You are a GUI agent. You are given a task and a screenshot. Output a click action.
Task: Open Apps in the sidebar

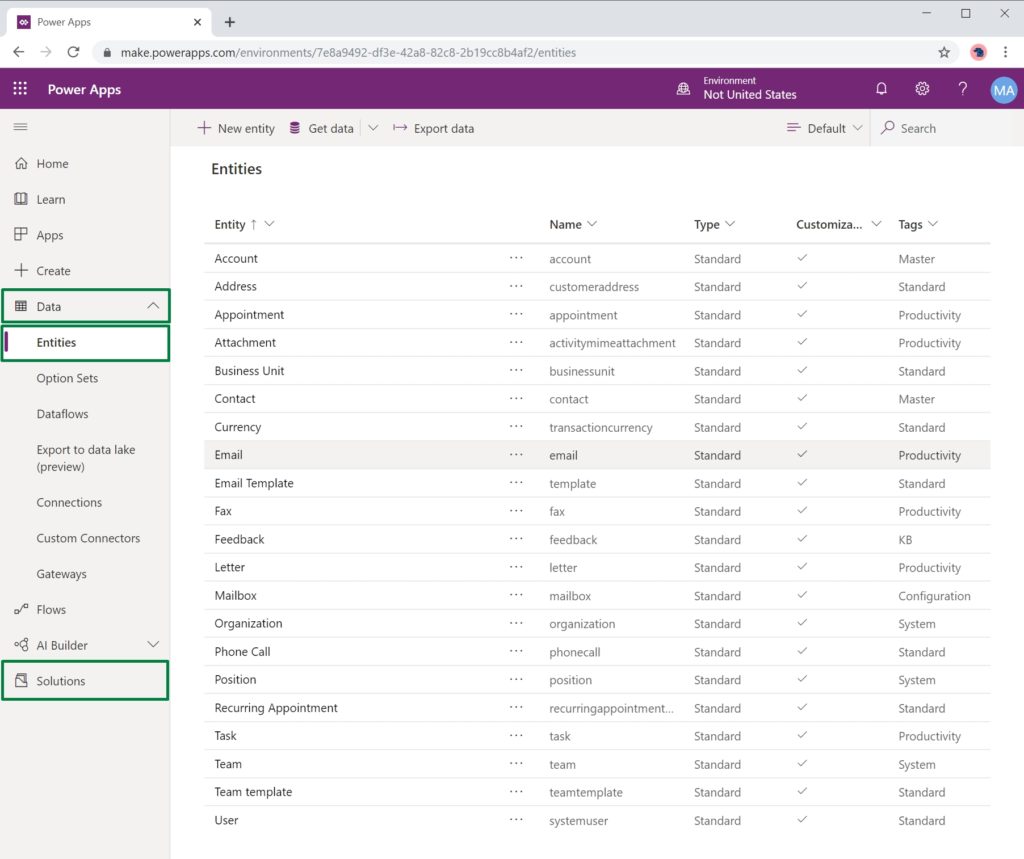tap(85, 235)
